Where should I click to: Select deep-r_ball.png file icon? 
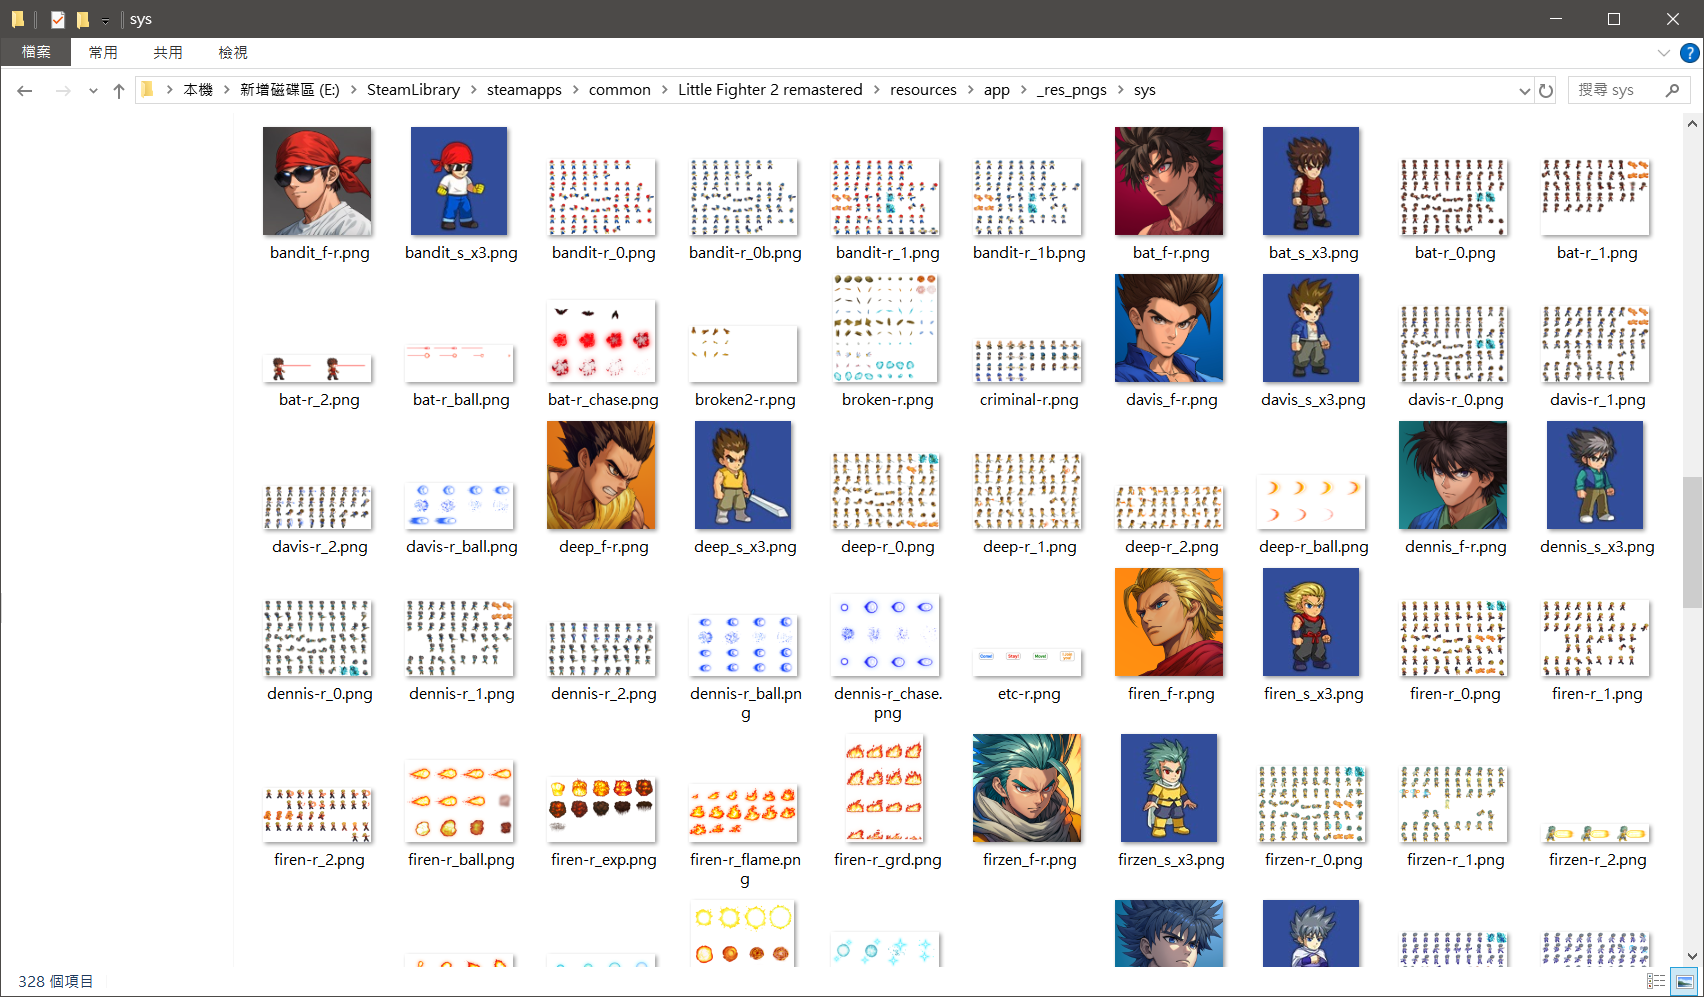click(1311, 502)
